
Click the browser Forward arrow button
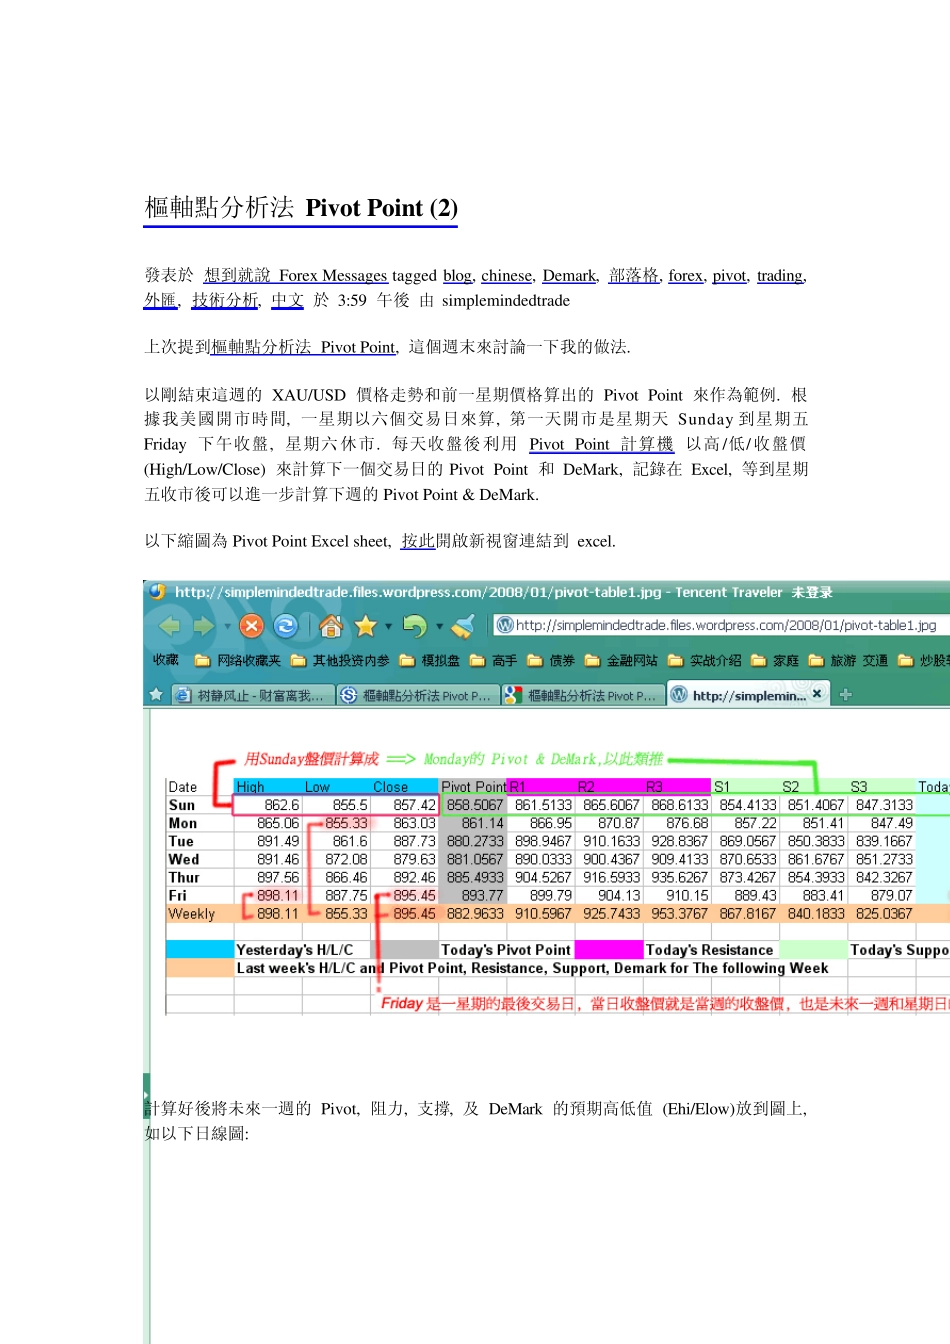click(x=204, y=626)
